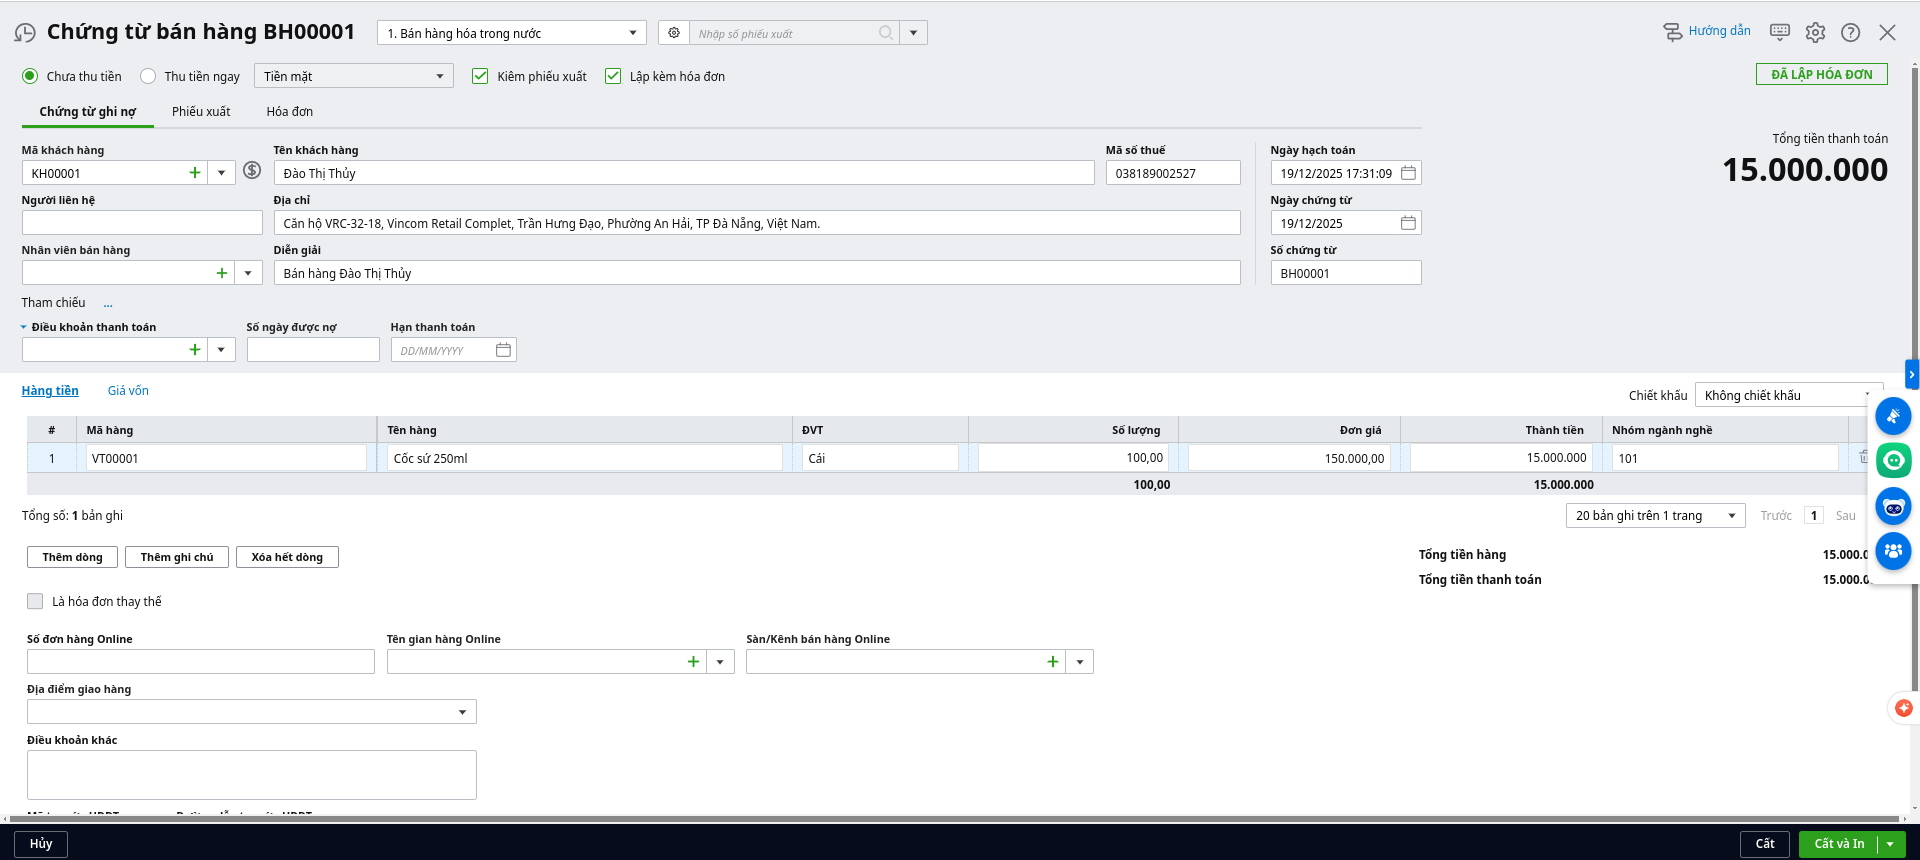
Task: Add new customer with green plus icon
Action: (195, 173)
